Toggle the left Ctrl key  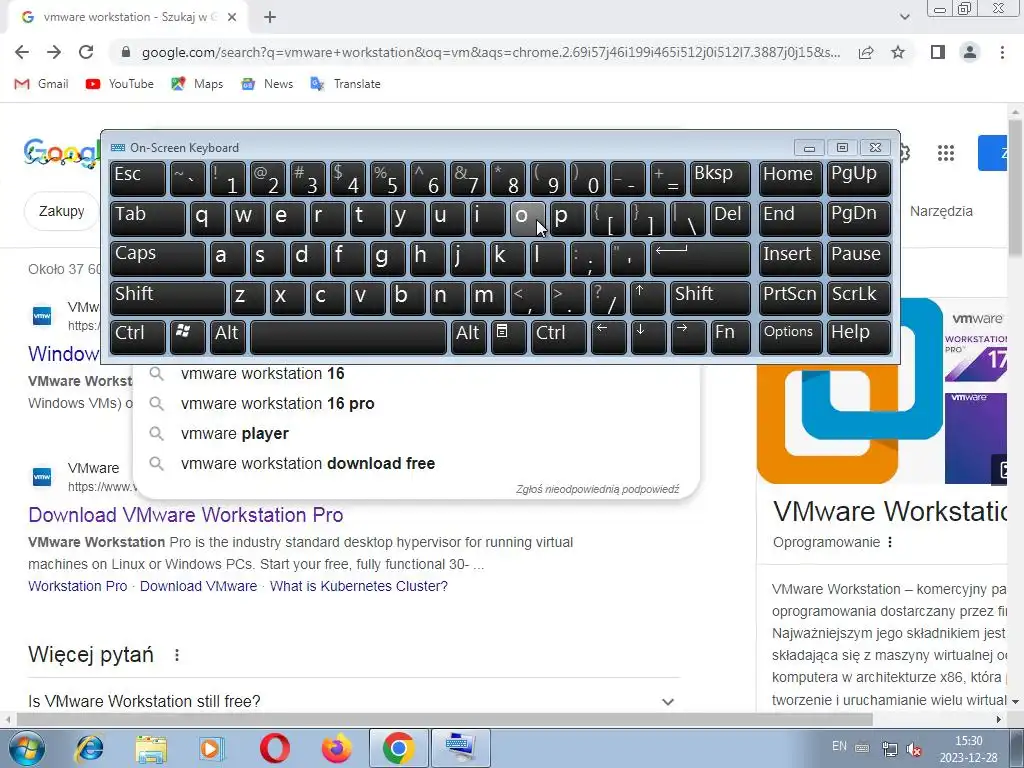138,338
